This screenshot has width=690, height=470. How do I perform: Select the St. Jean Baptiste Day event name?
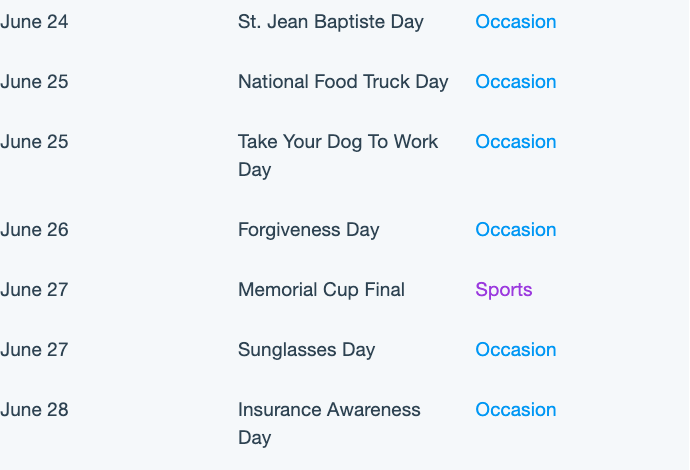click(330, 22)
